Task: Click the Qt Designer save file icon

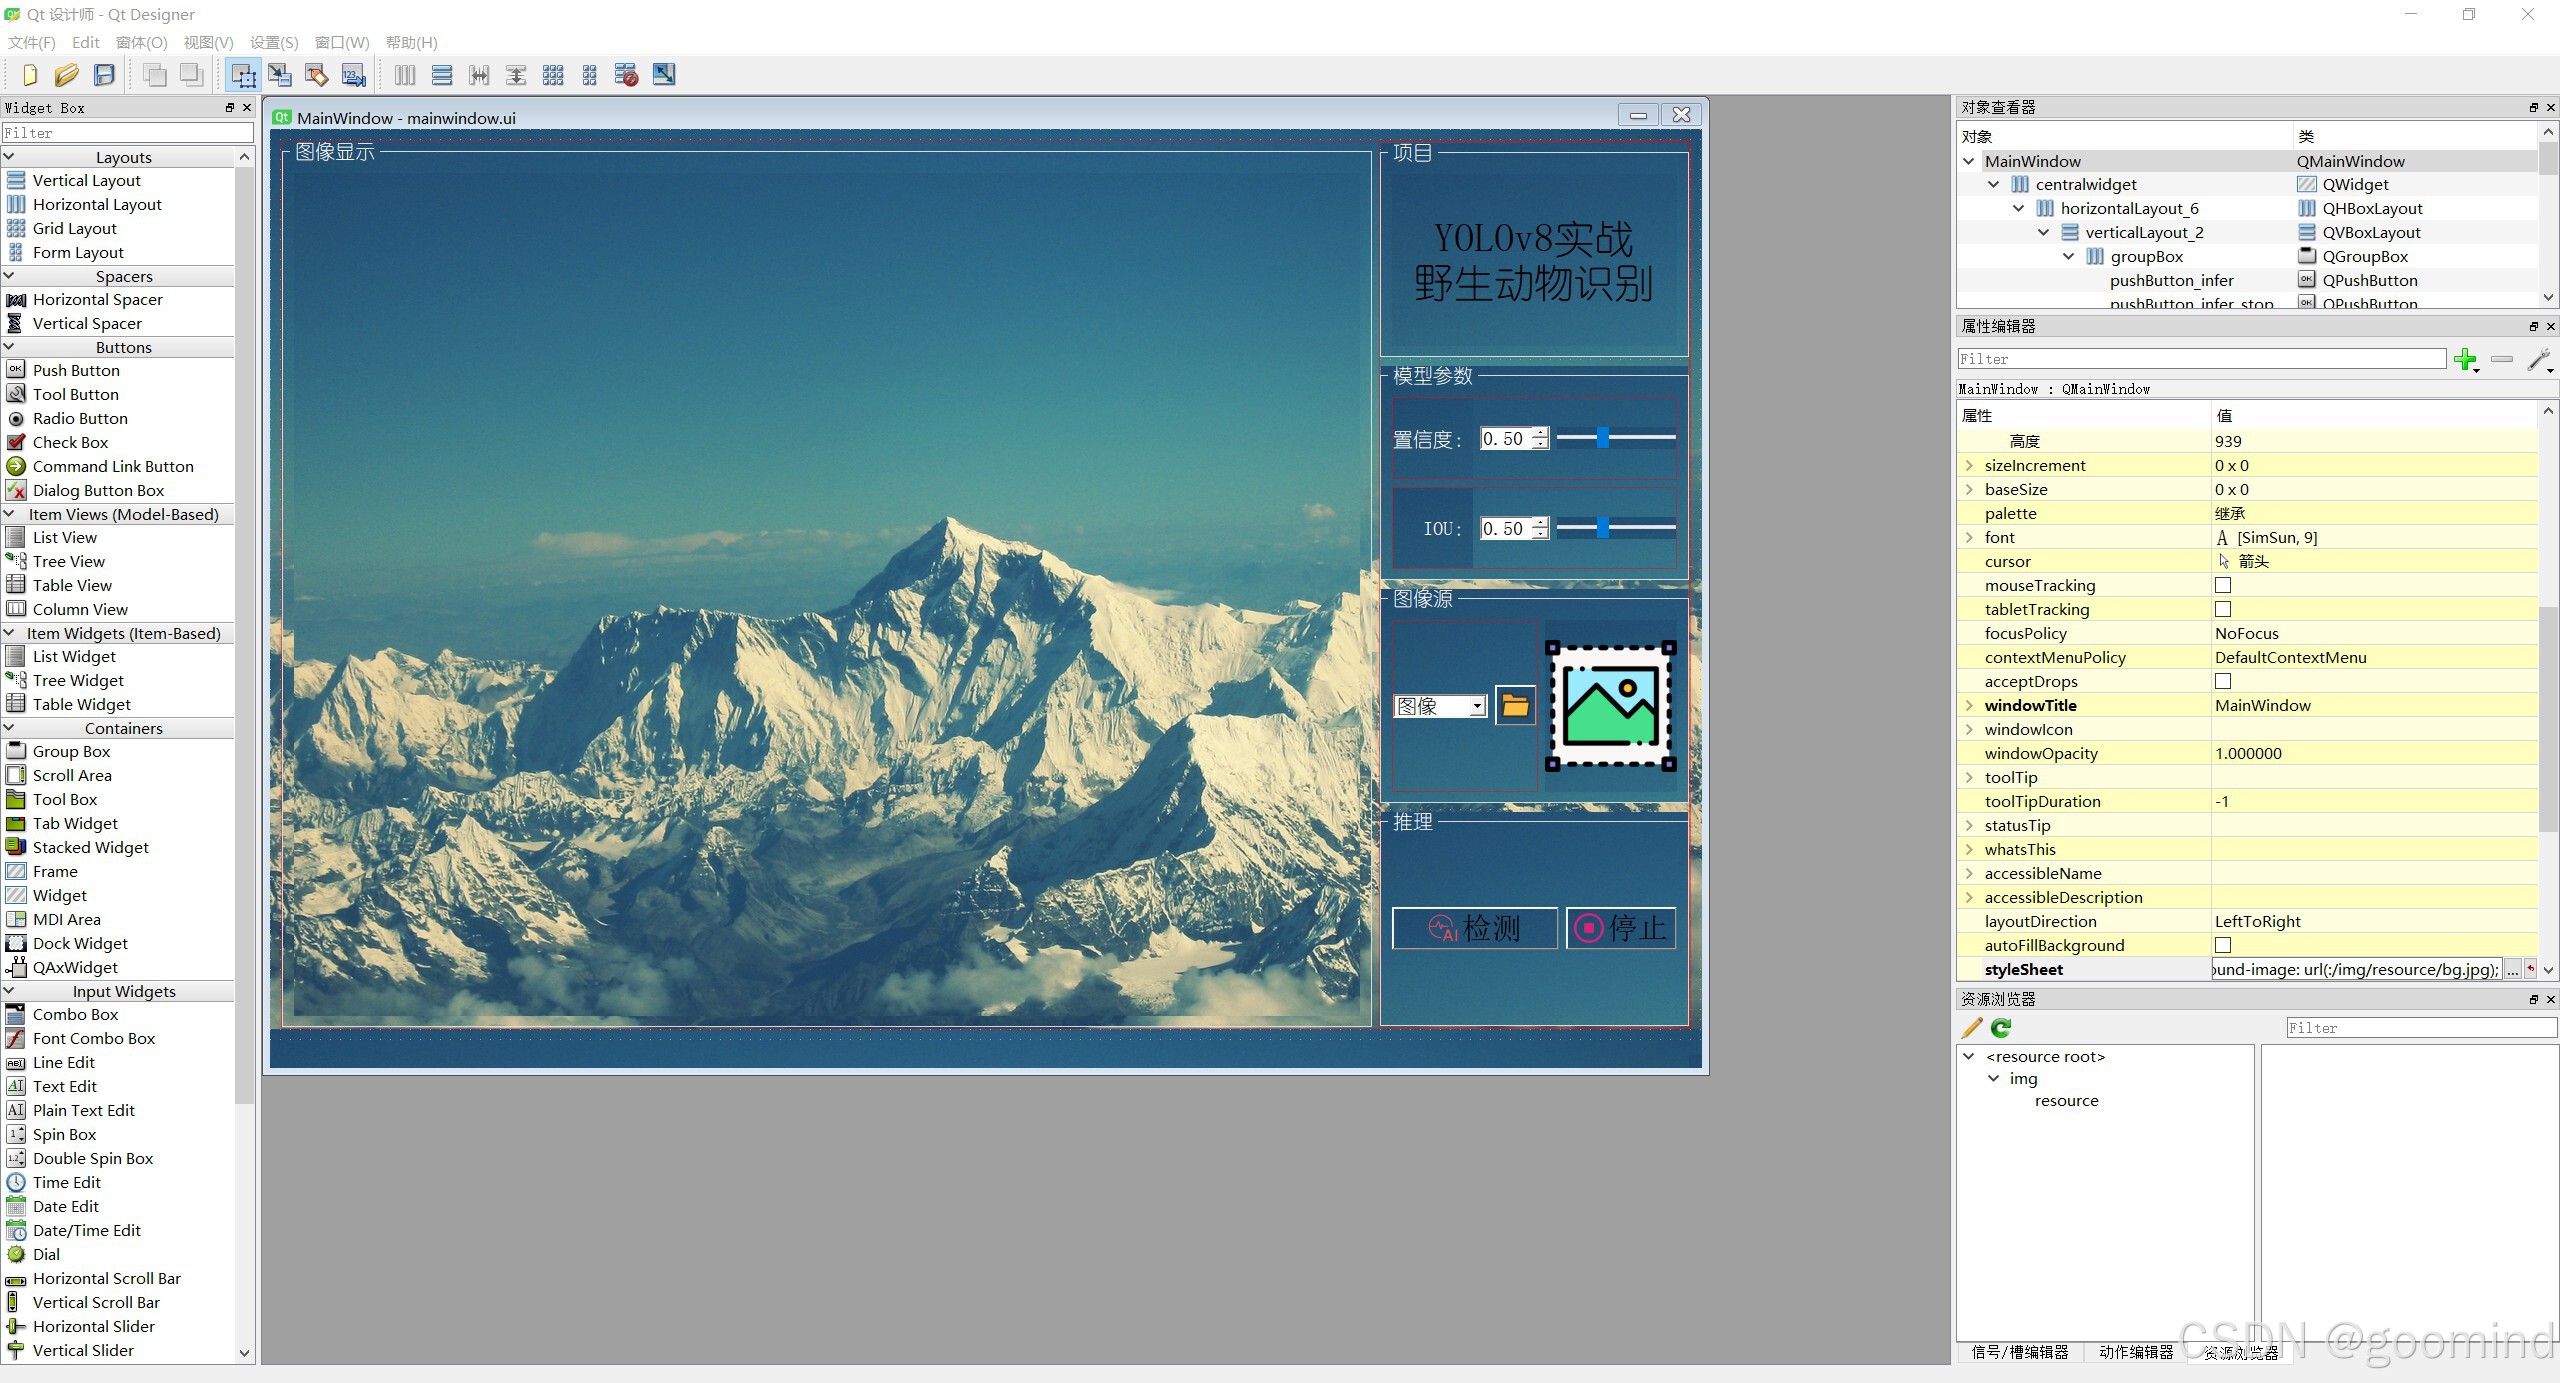Action: (106, 73)
